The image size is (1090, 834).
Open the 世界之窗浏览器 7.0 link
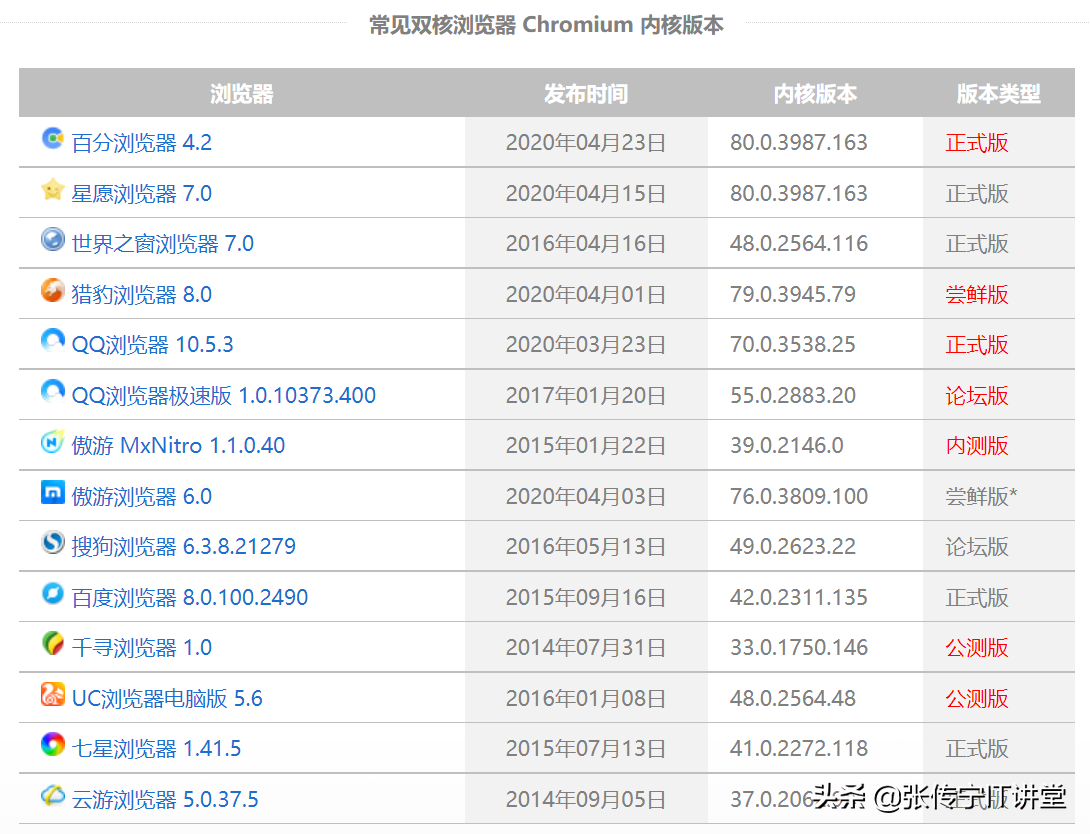[163, 243]
